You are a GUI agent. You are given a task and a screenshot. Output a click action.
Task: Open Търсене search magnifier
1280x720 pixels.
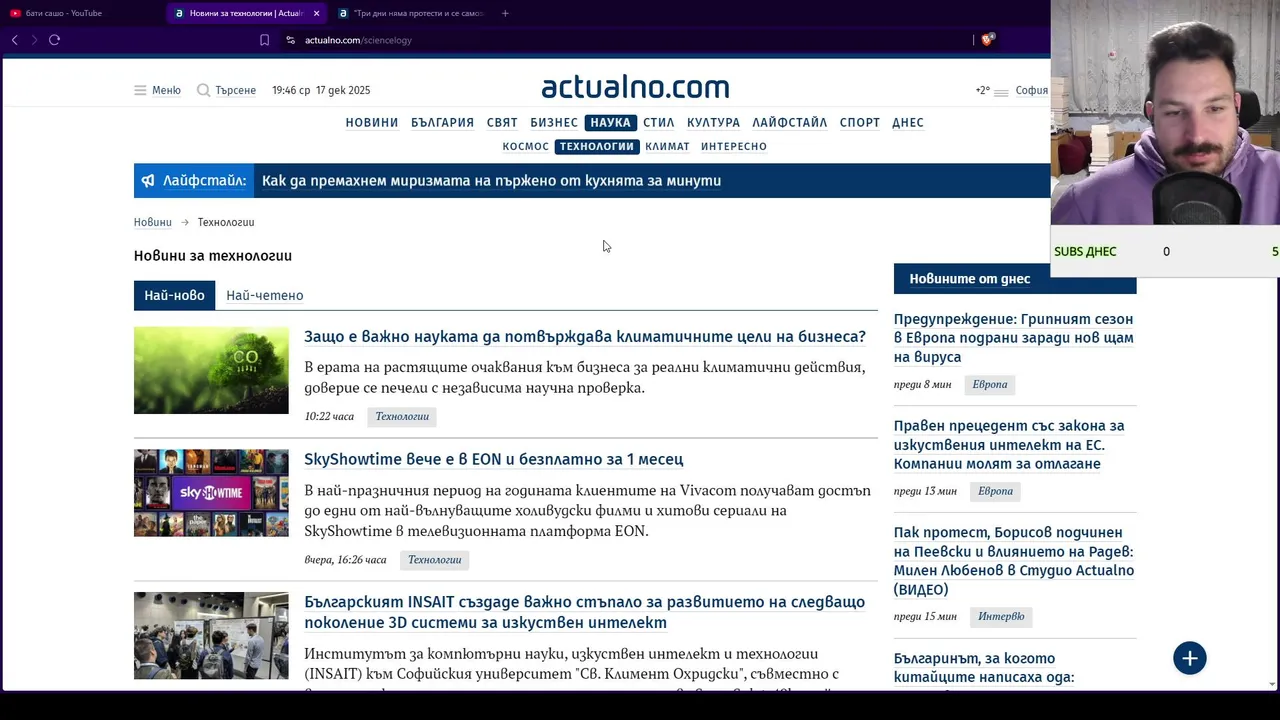point(203,90)
